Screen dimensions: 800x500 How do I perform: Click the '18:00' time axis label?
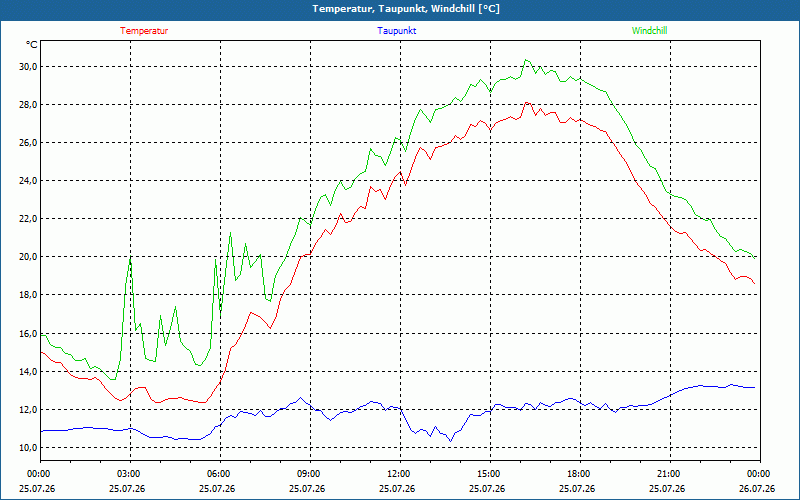[x=579, y=473]
